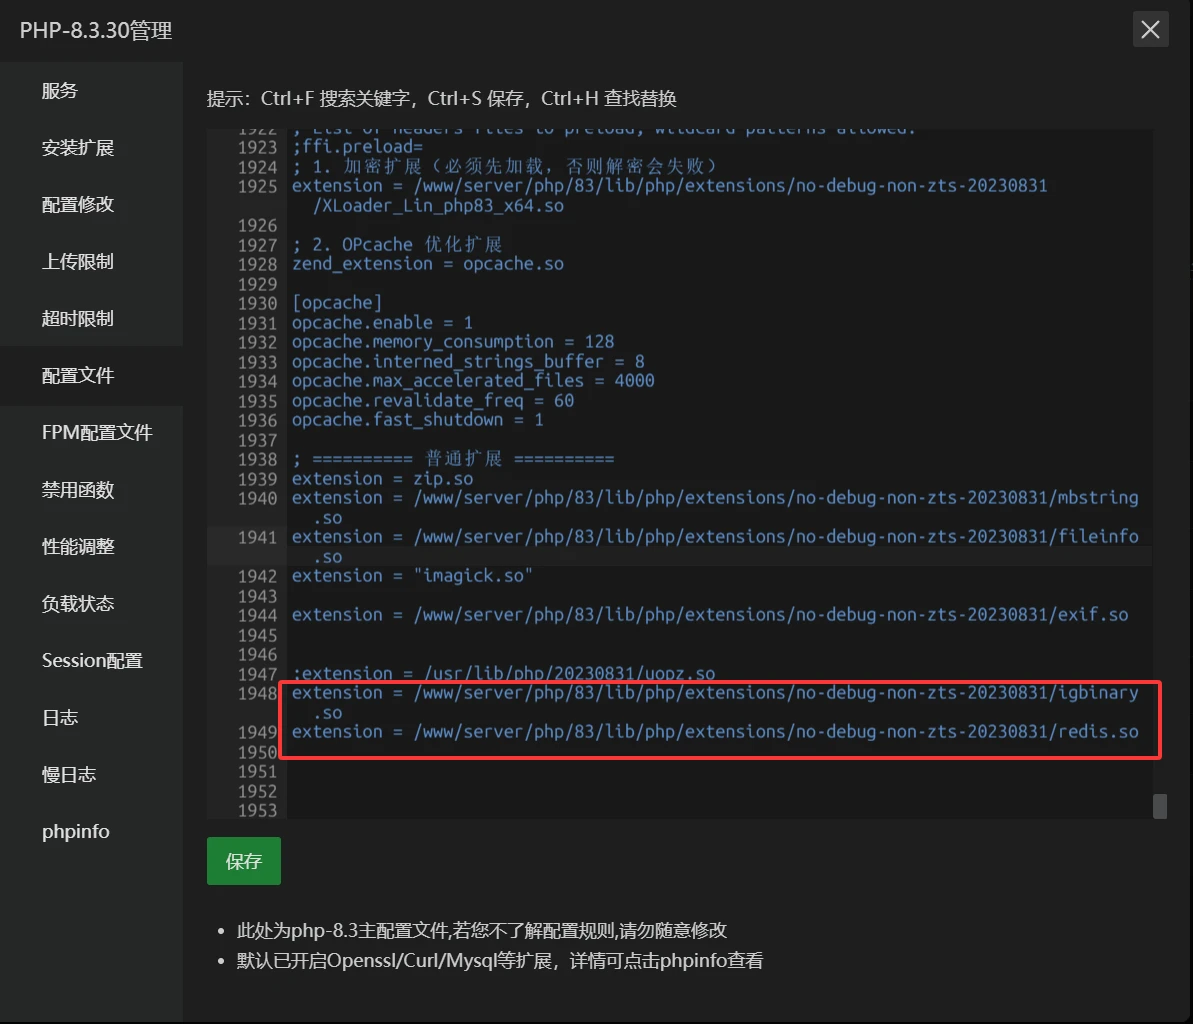Click the PHP-8.3.30管理 title

pyautogui.click(x=96, y=30)
